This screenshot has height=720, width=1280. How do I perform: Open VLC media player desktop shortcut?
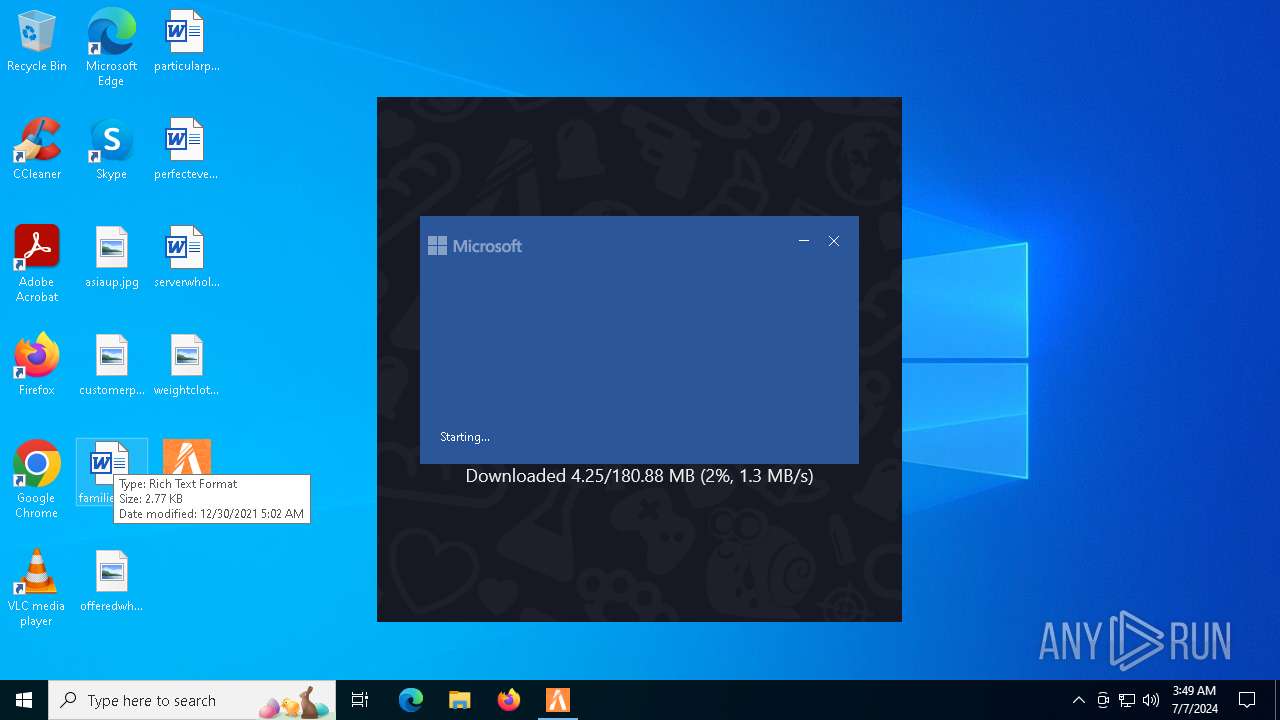(37, 588)
